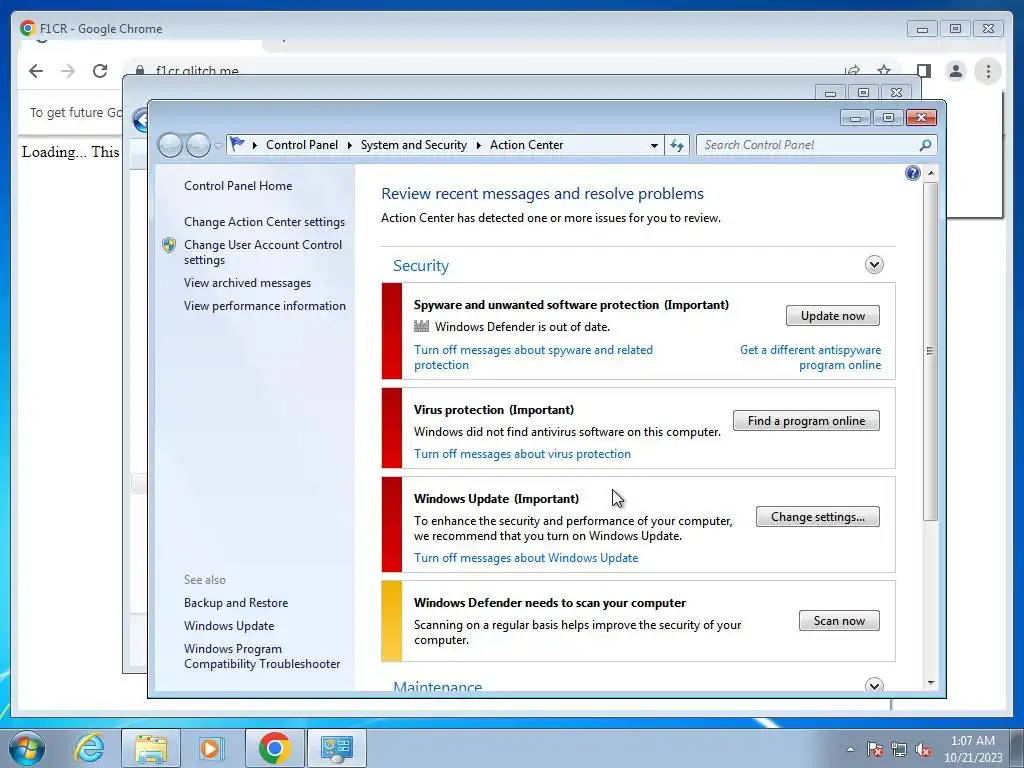Image resolution: width=1024 pixels, height=768 pixels.
Task: Open Action Center help question-mark icon
Action: pos(912,173)
